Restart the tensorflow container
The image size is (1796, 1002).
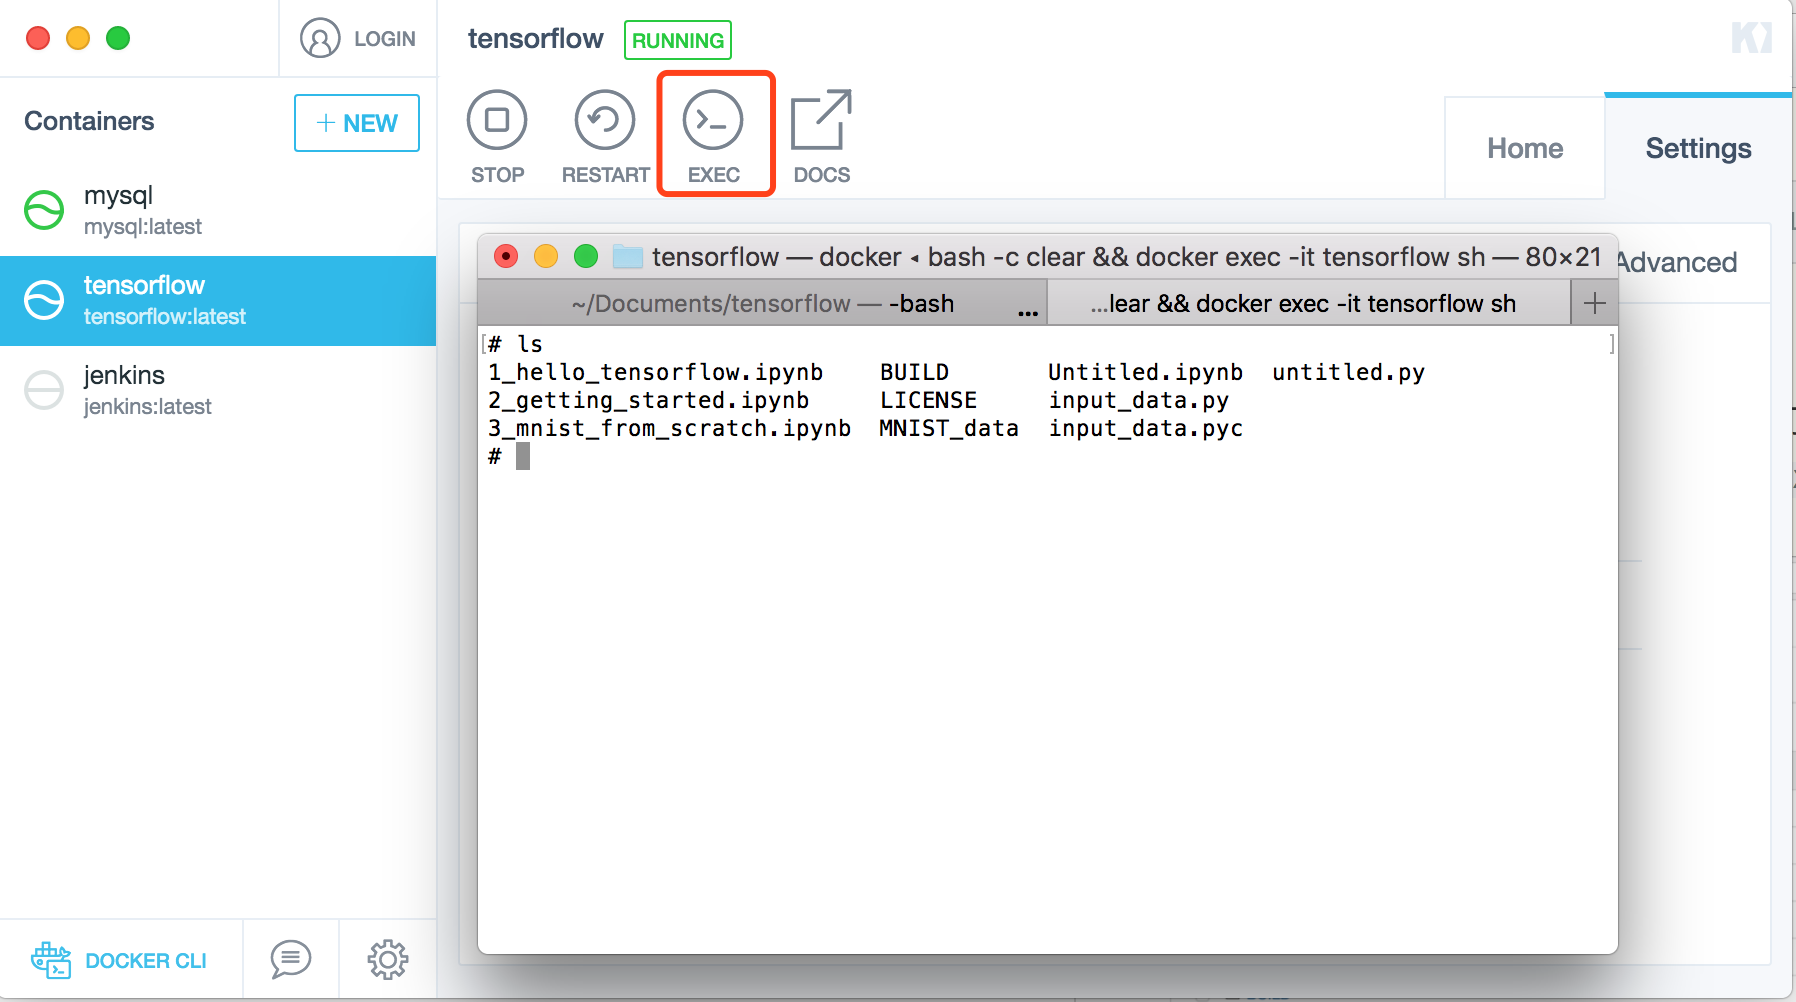pyautogui.click(x=605, y=137)
